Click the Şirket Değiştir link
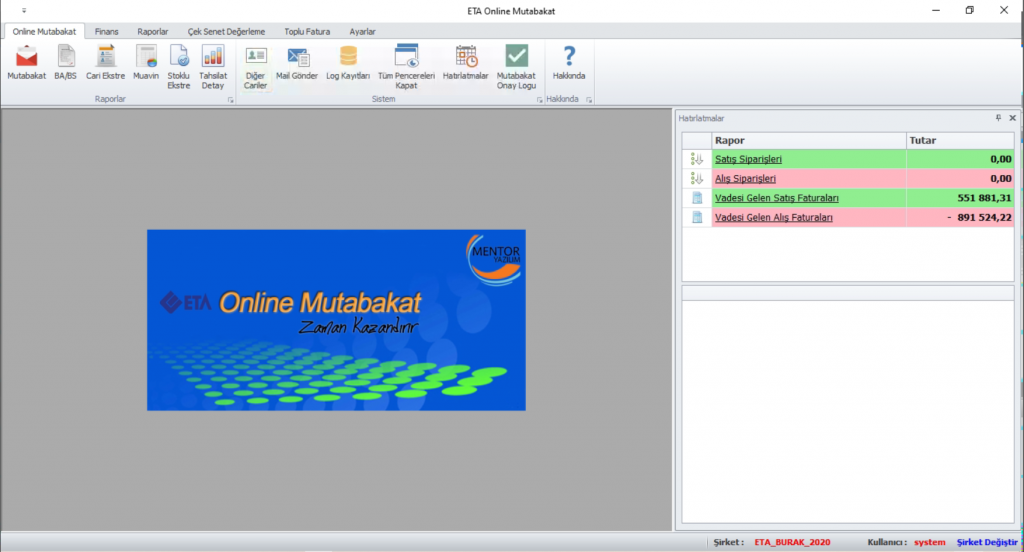Viewport: 1024px width, 552px height. point(987,542)
